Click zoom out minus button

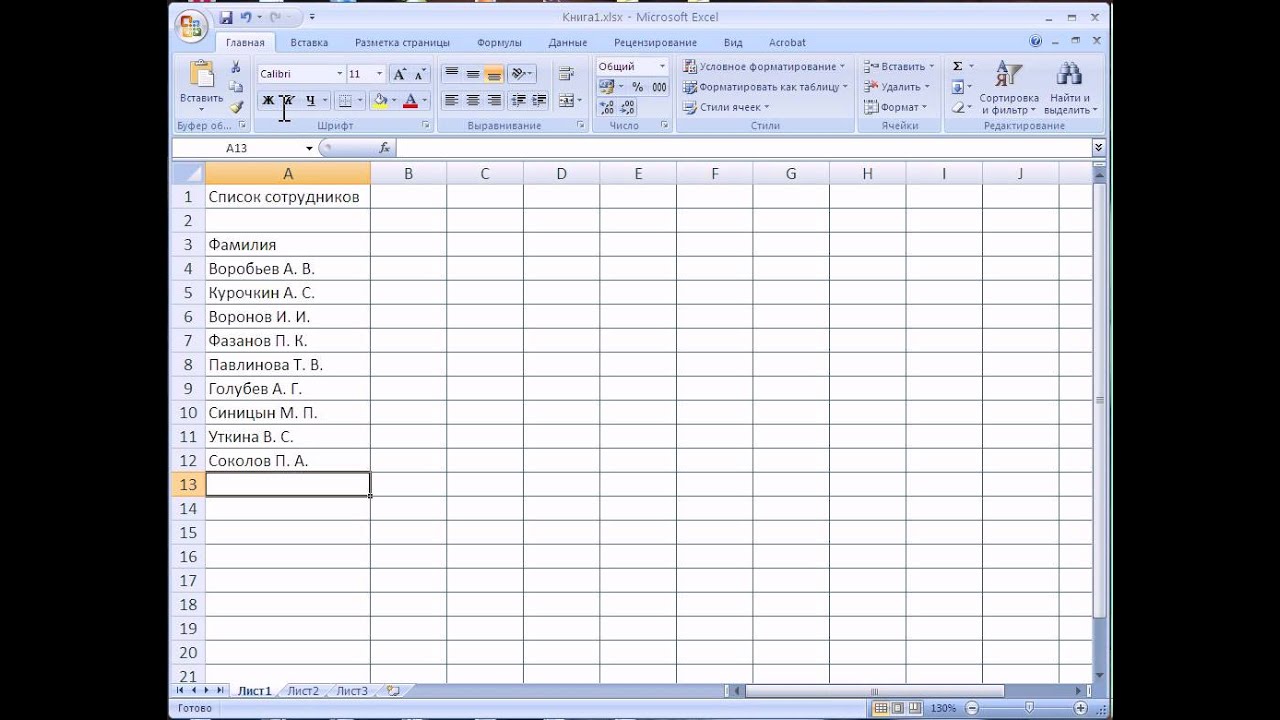972,708
